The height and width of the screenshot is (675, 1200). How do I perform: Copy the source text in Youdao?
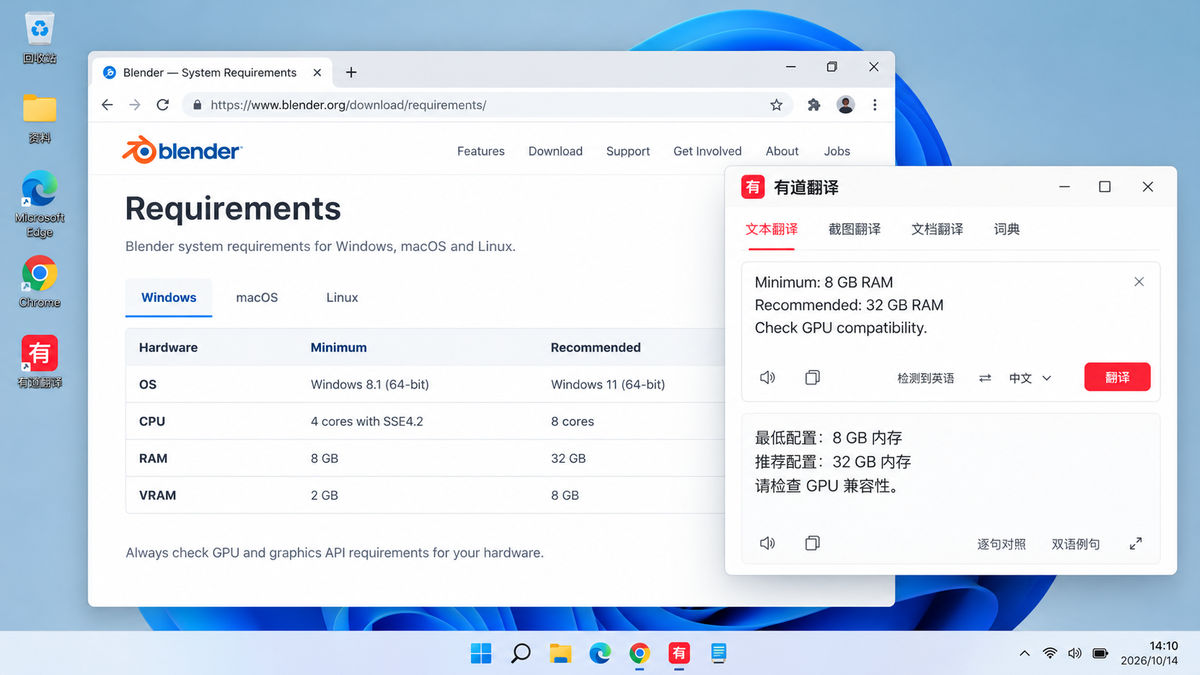(x=812, y=378)
